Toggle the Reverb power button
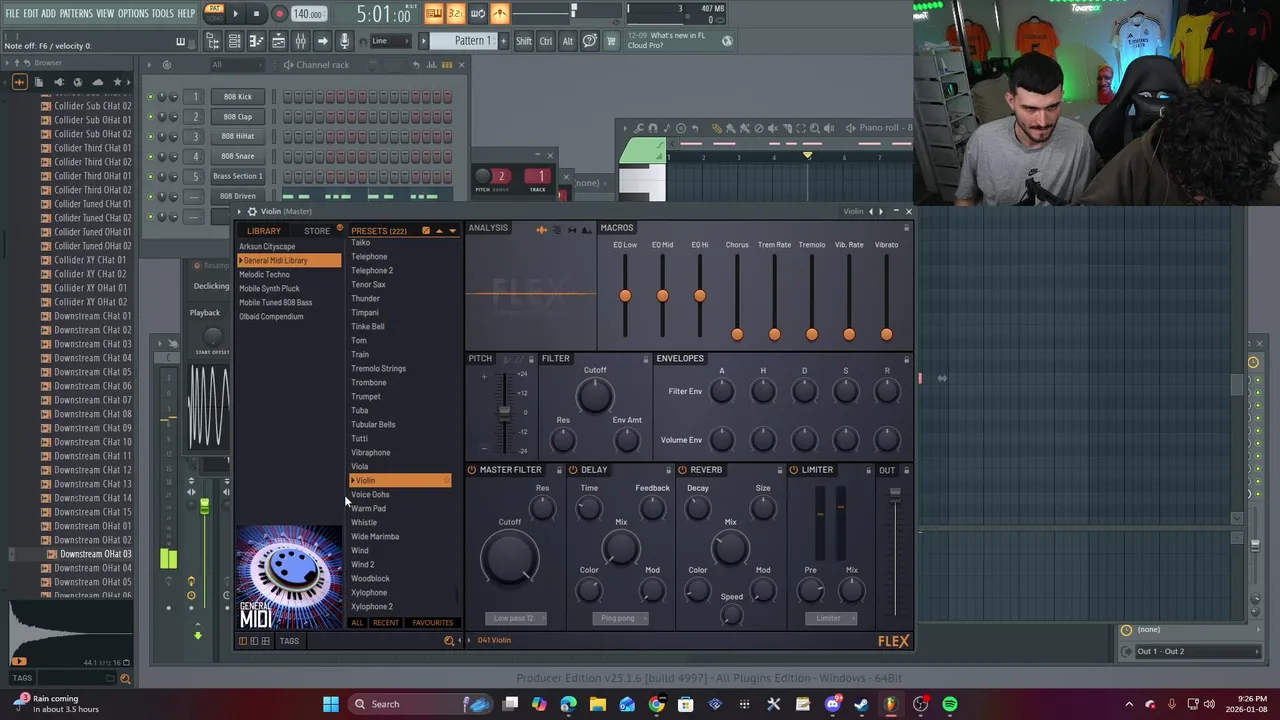 click(682, 470)
